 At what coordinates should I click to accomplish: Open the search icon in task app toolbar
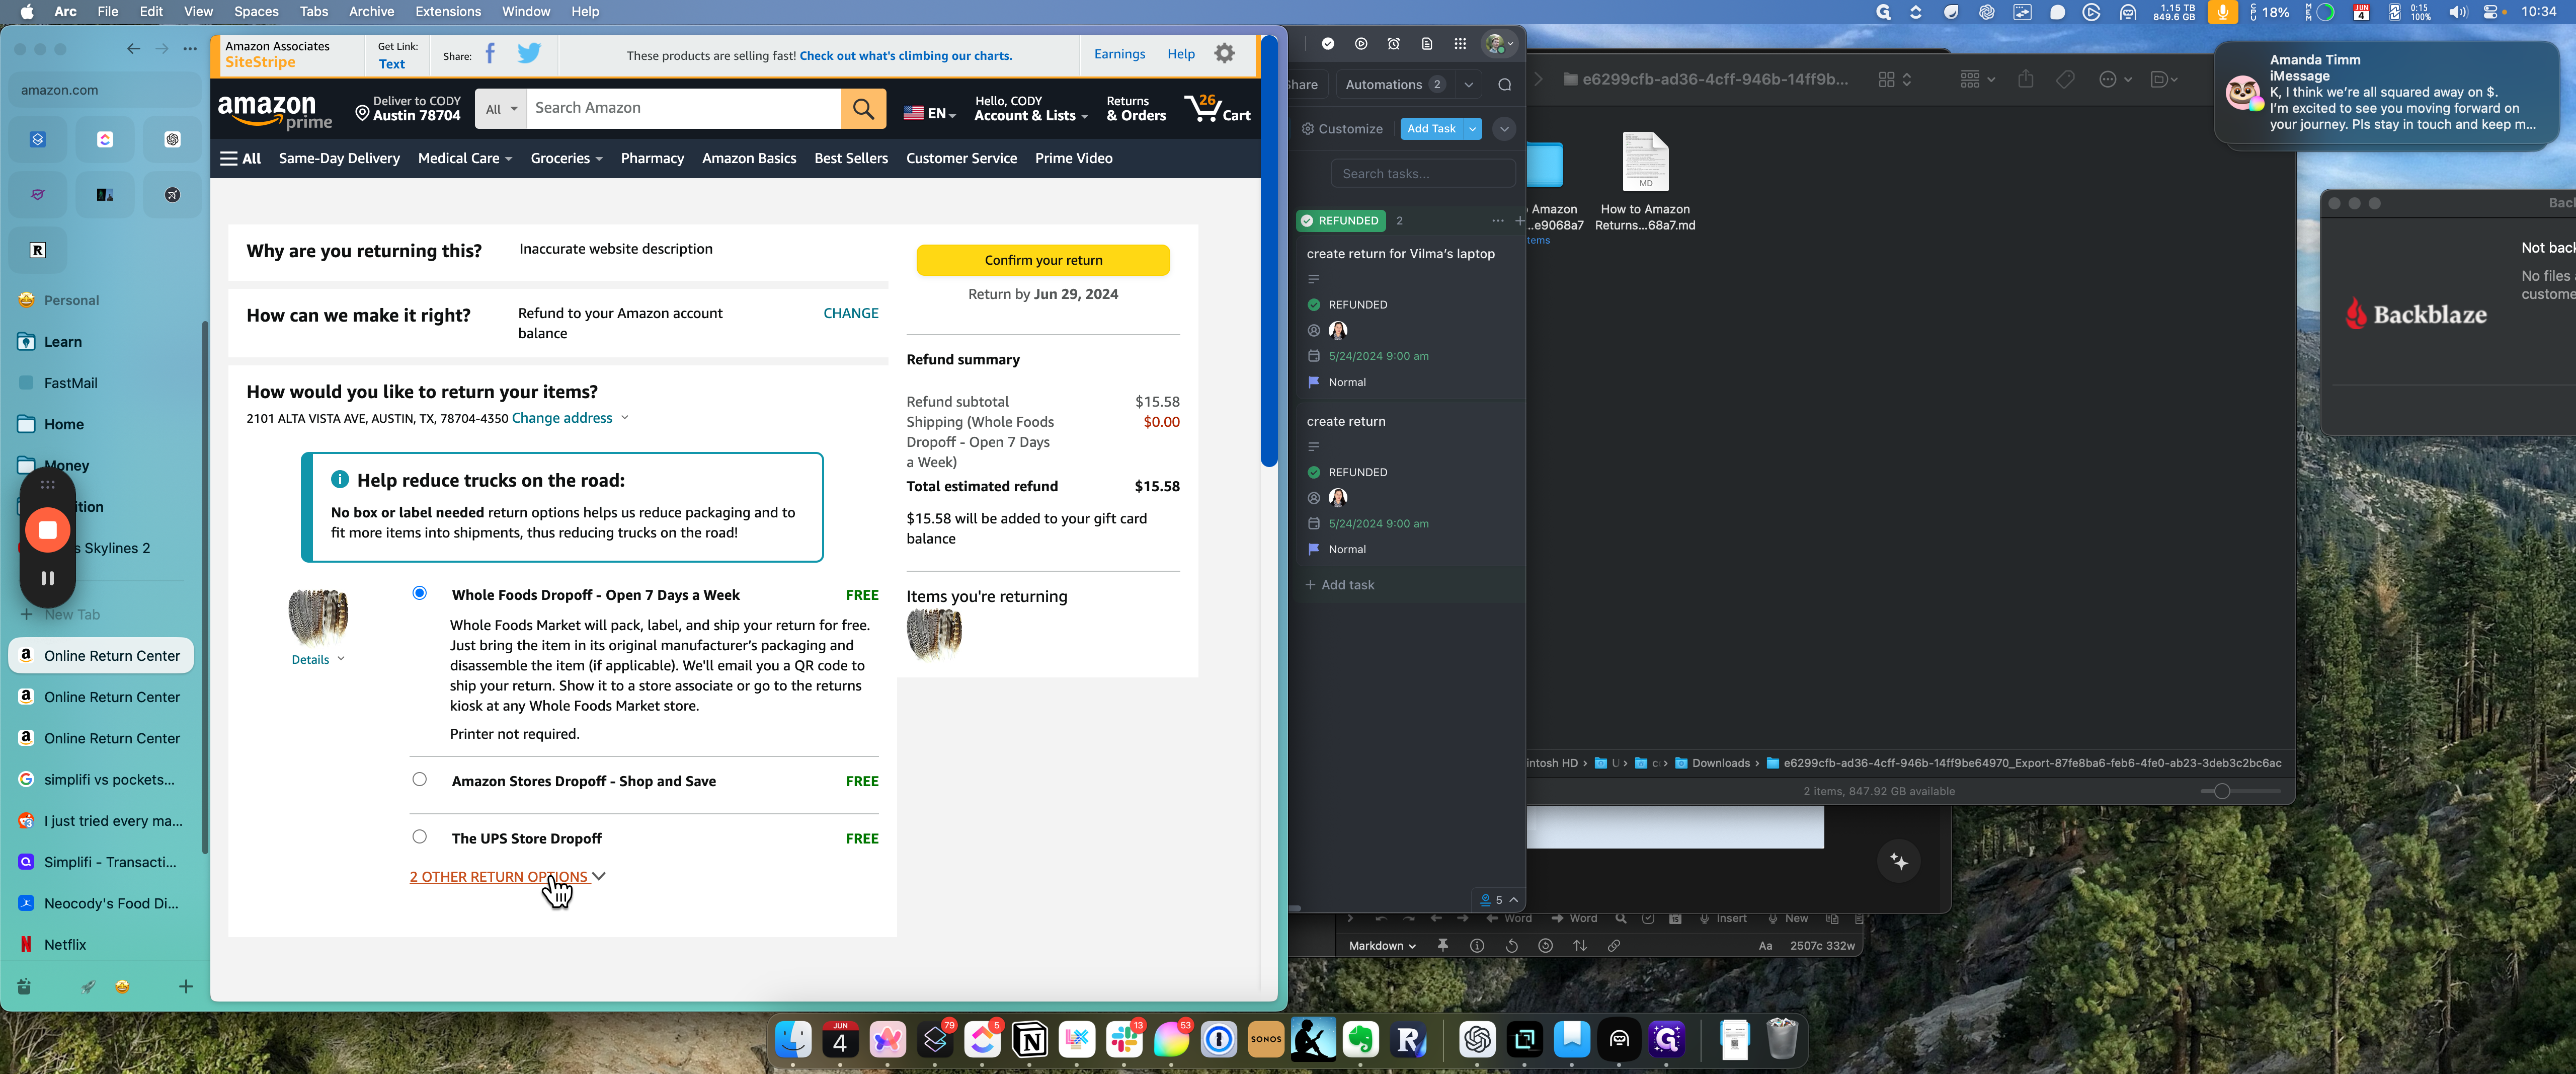coord(1504,85)
